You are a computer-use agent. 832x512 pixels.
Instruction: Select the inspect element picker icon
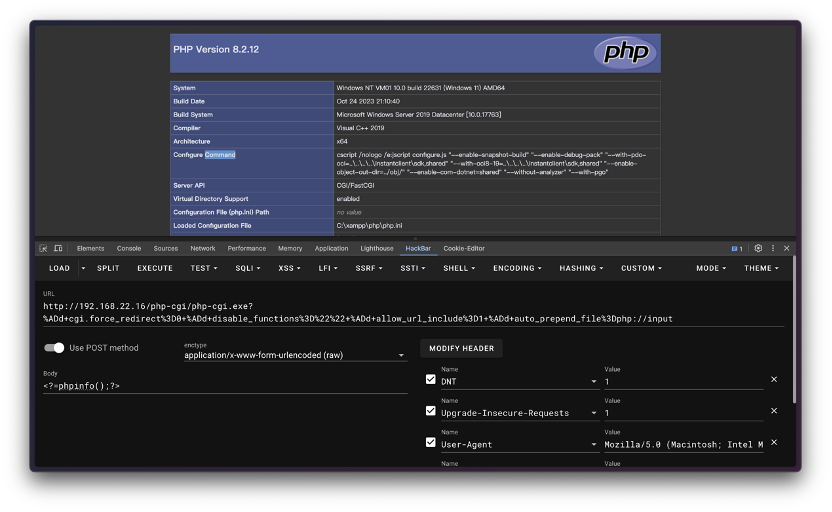[44, 248]
